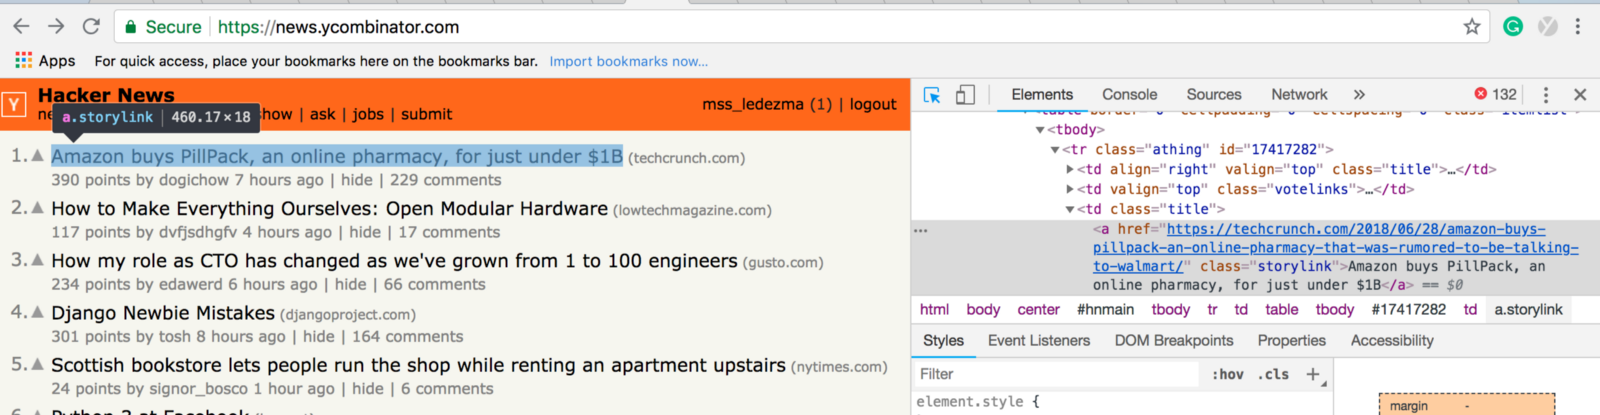Show more DevTools tabs via the chevron

[1359, 95]
